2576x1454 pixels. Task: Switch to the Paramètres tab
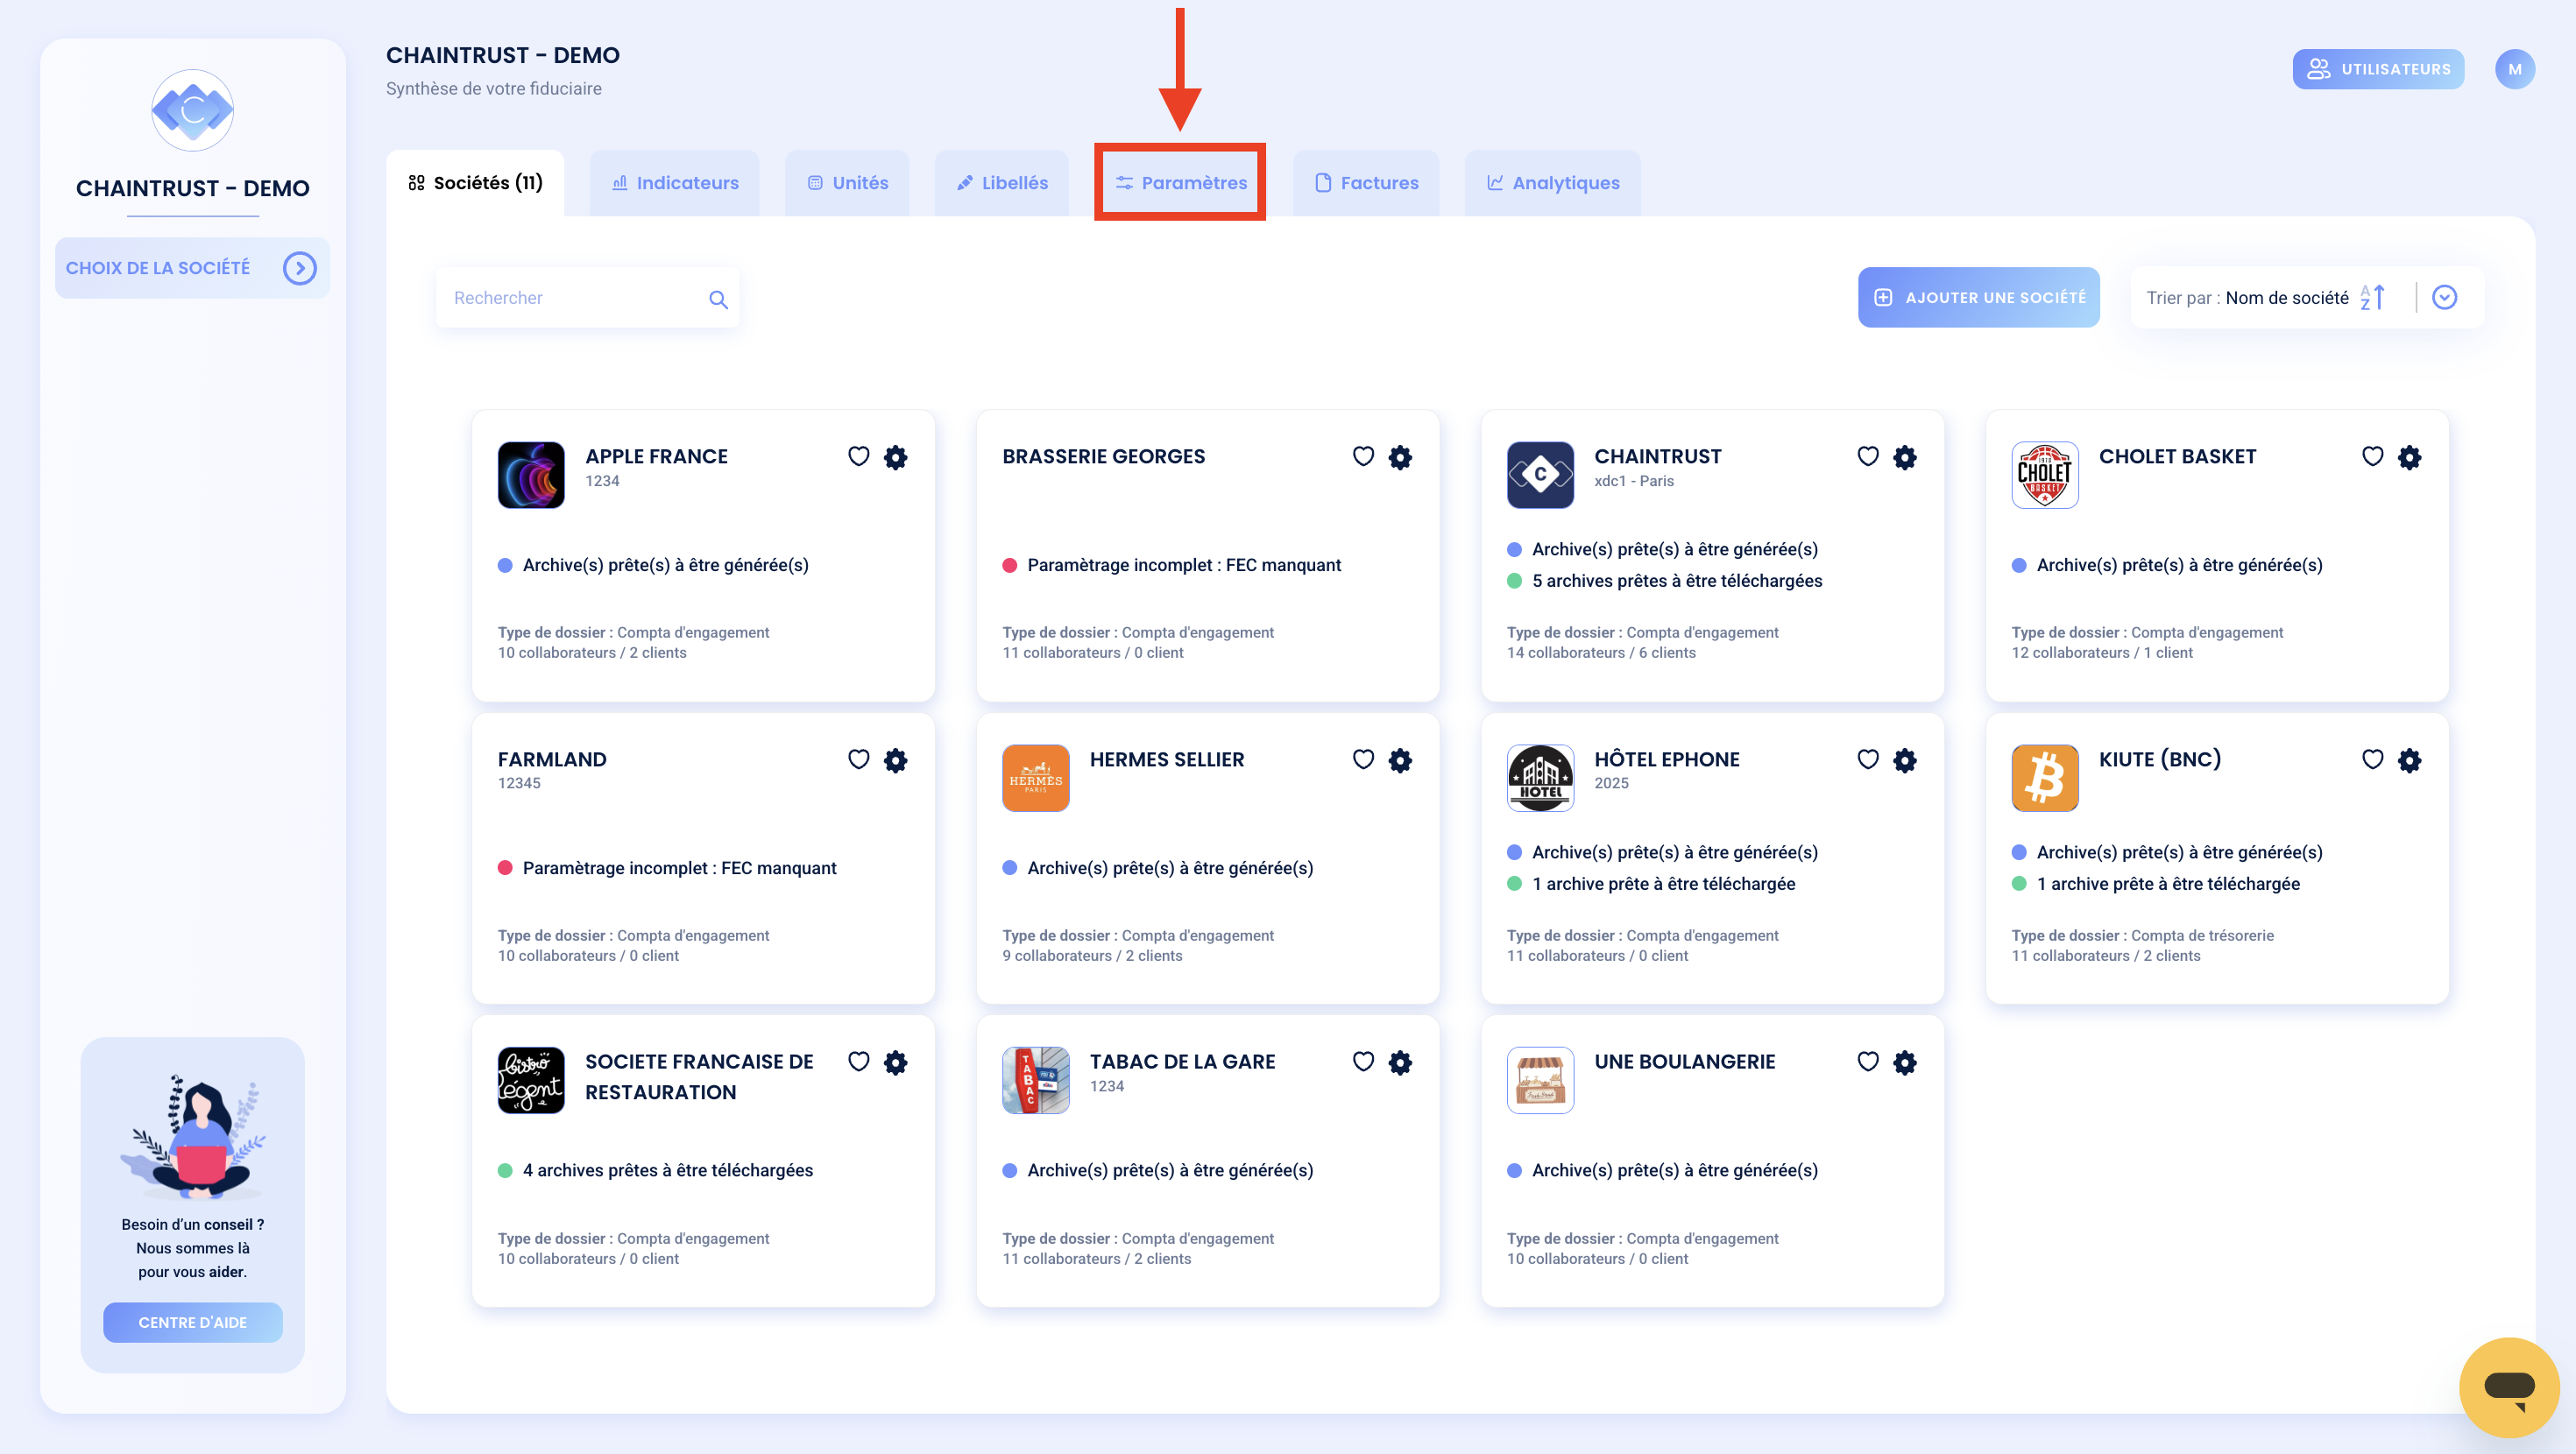coord(1181,183)
